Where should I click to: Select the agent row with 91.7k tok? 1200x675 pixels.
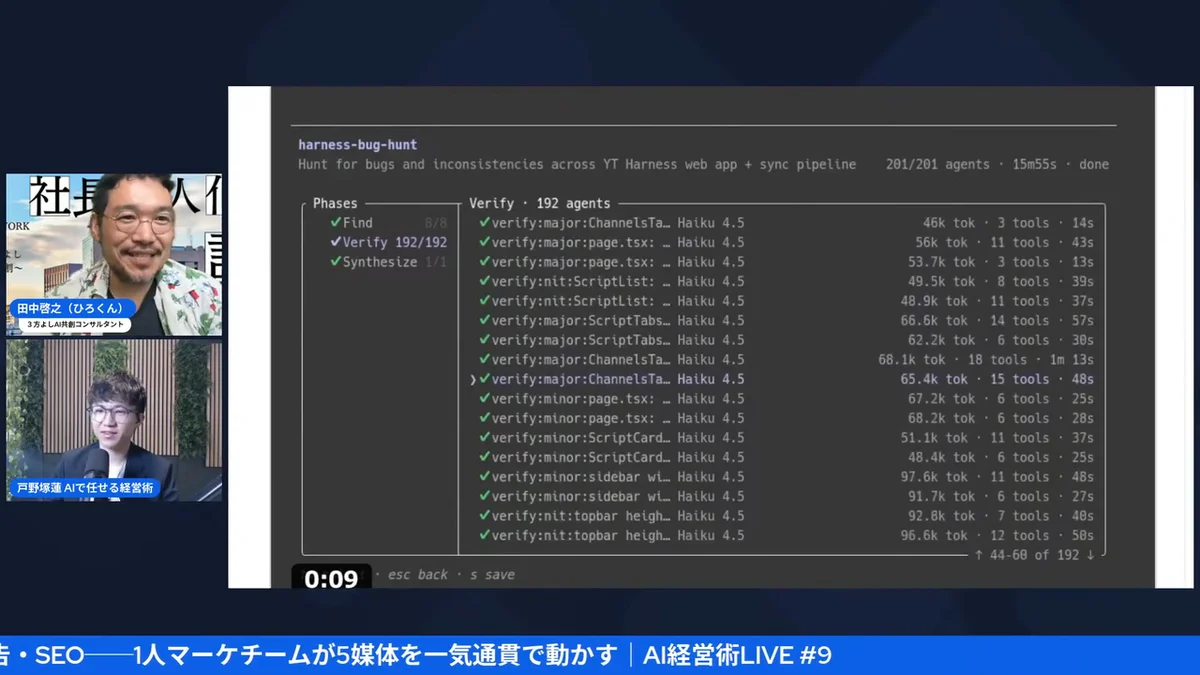pos(786,497)
